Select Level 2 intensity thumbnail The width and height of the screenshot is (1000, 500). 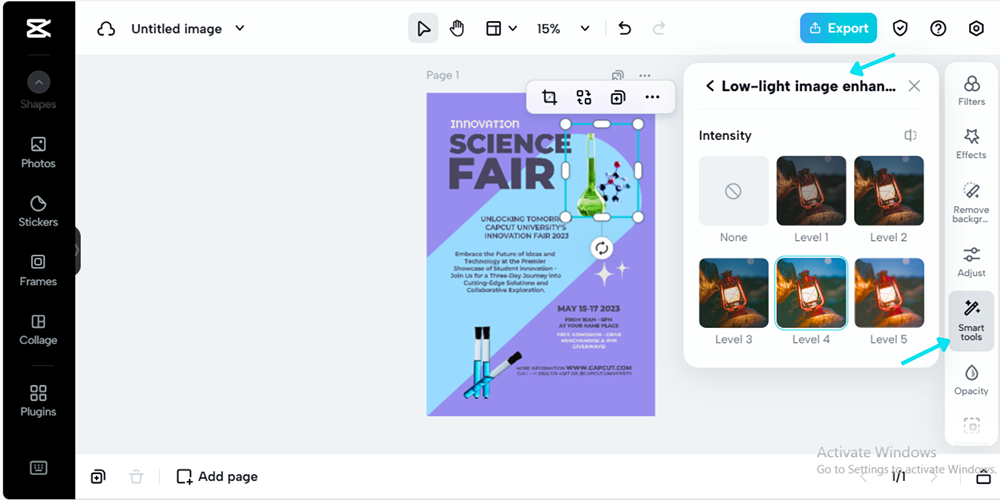point(889,191)
